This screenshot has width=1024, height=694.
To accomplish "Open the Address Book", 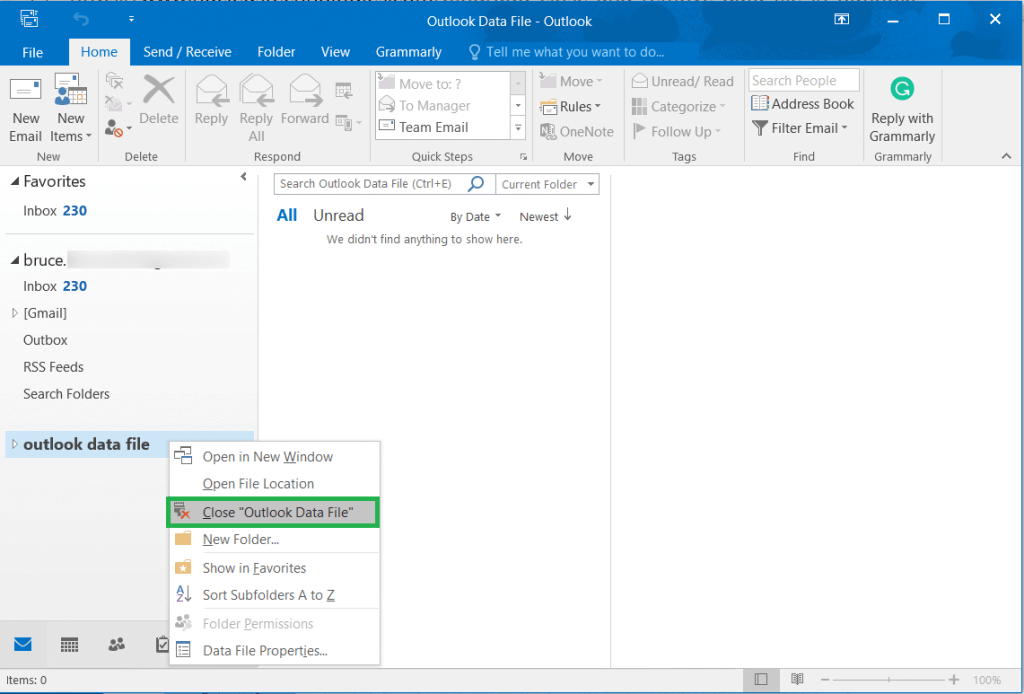I will pos(803,104).
